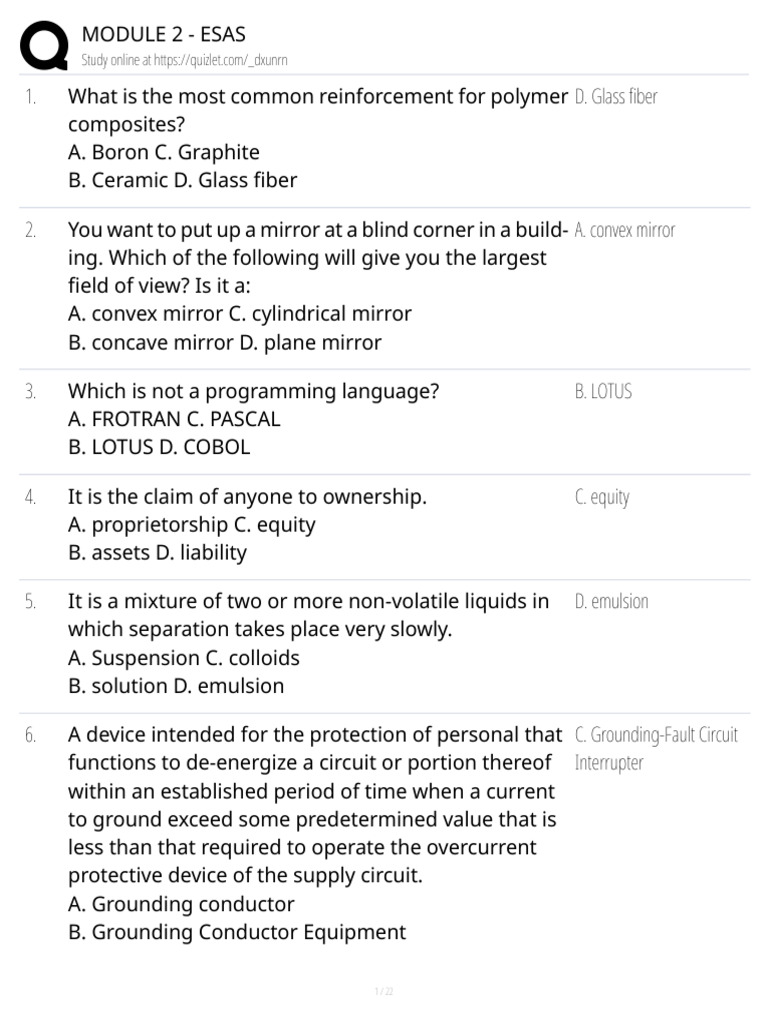The height and width of the screenshot is (1024, 768).
Task: Click the page number indicator at bottom
Action: tap(384, 991)
